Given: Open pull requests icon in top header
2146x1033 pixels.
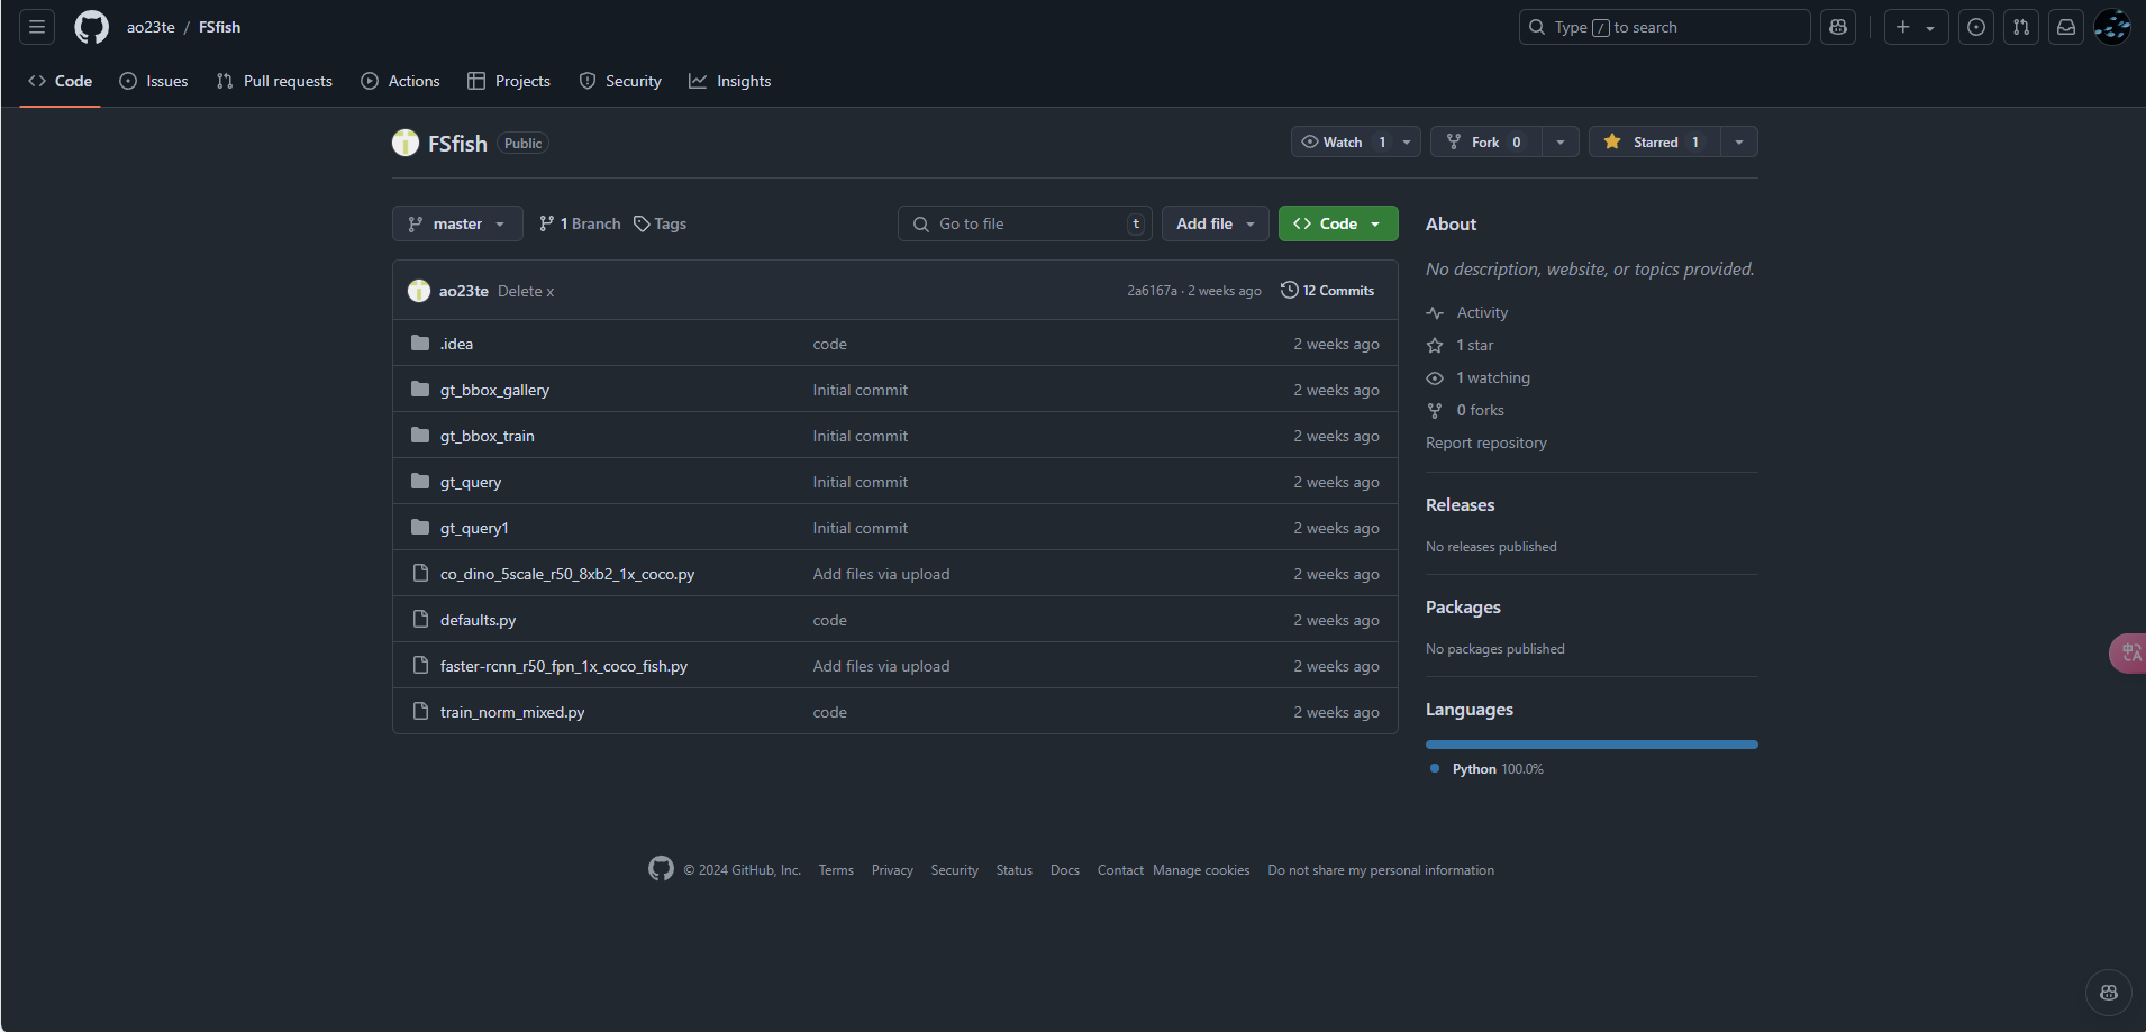Looking at the screenshot, I should (2021, 27).
